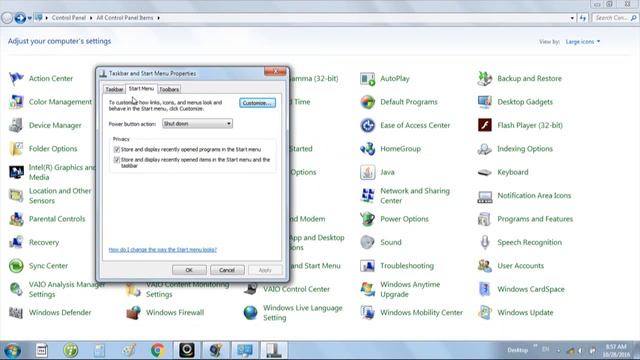
Task: Open the Start menu looks help link
Action: 162,249
